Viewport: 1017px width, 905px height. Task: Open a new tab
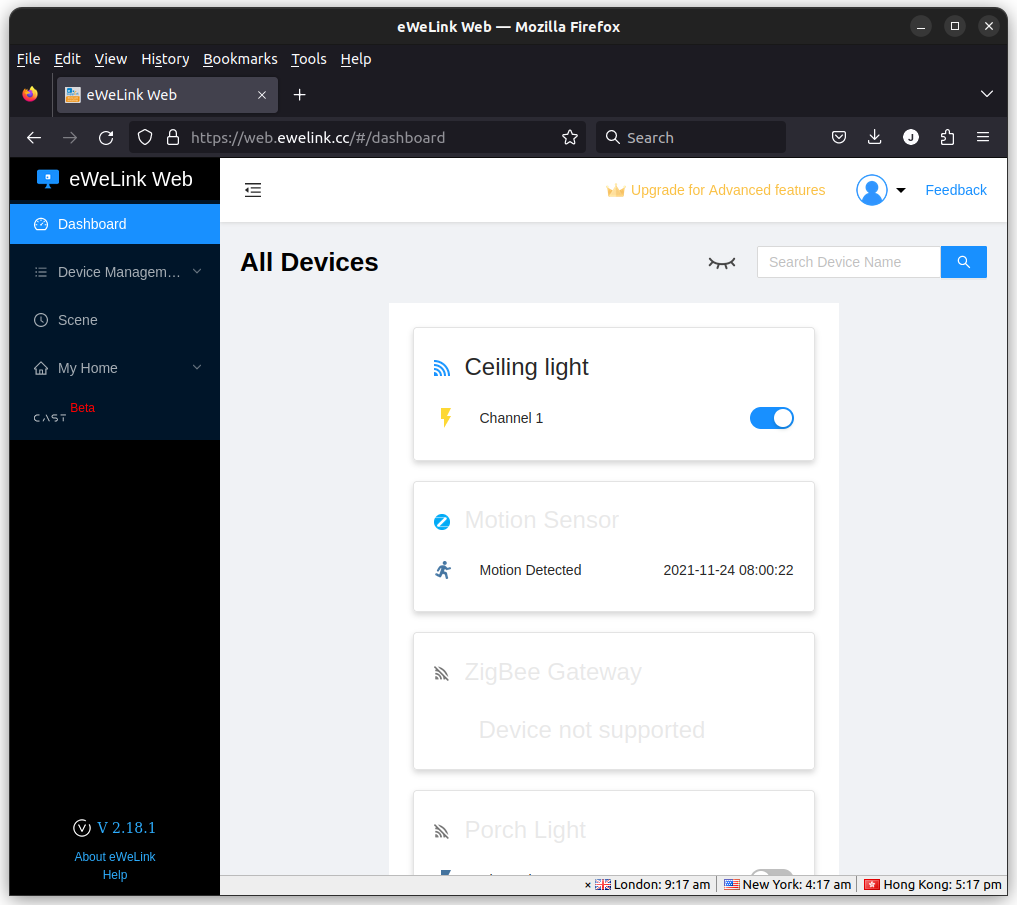pos(300,95)
